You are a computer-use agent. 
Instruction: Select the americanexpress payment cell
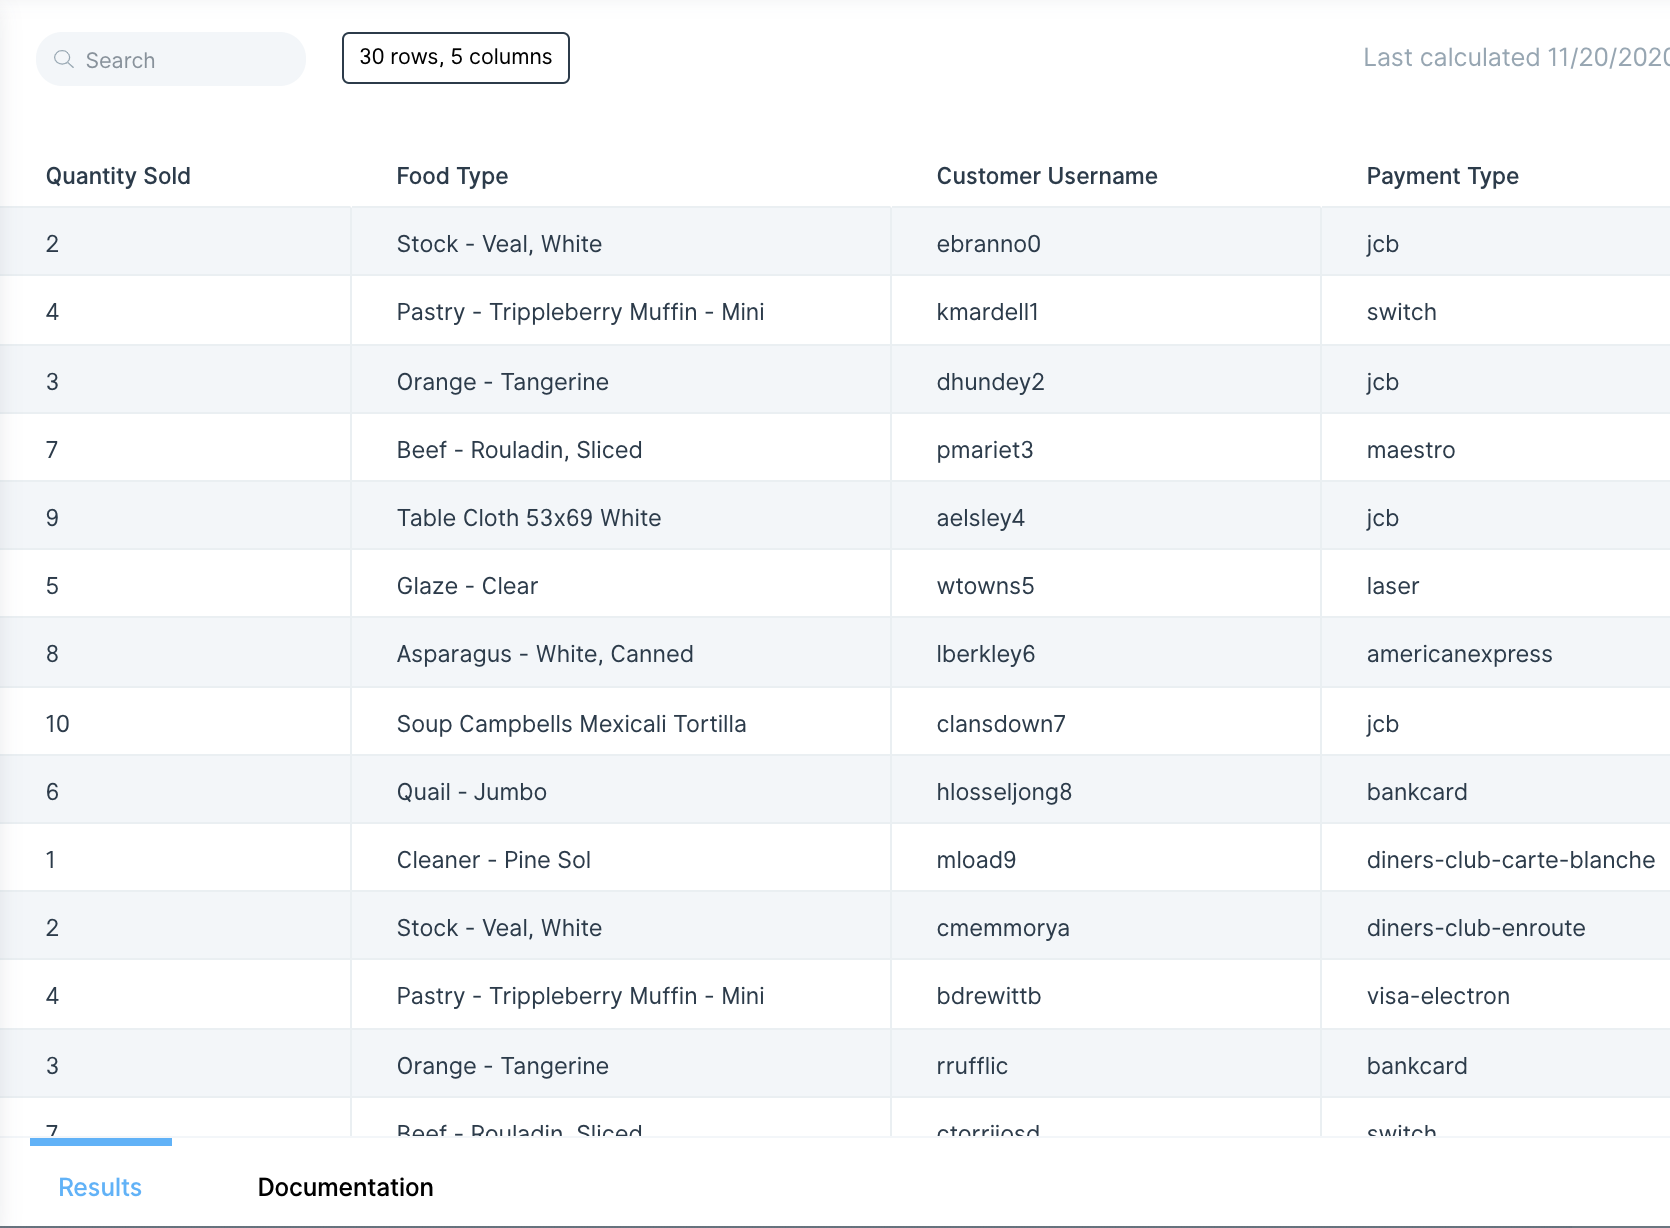pyautogui.click(x=1459, y=654)
